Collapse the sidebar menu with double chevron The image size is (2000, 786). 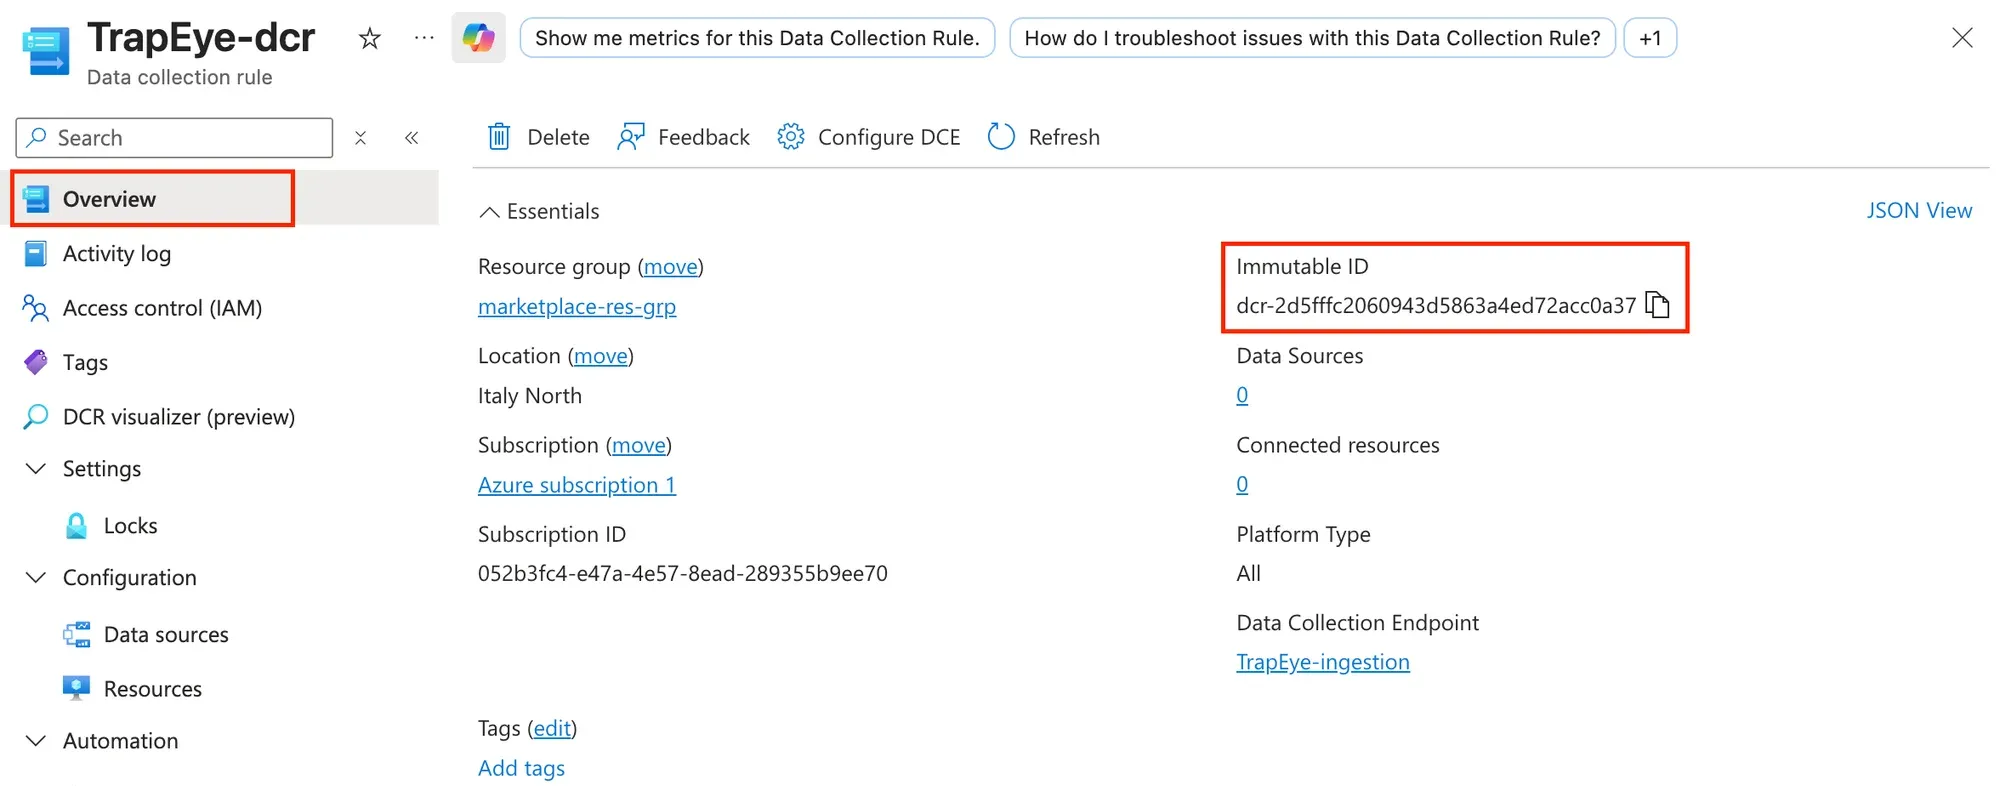pyautogui.click(x=411, y=138)
